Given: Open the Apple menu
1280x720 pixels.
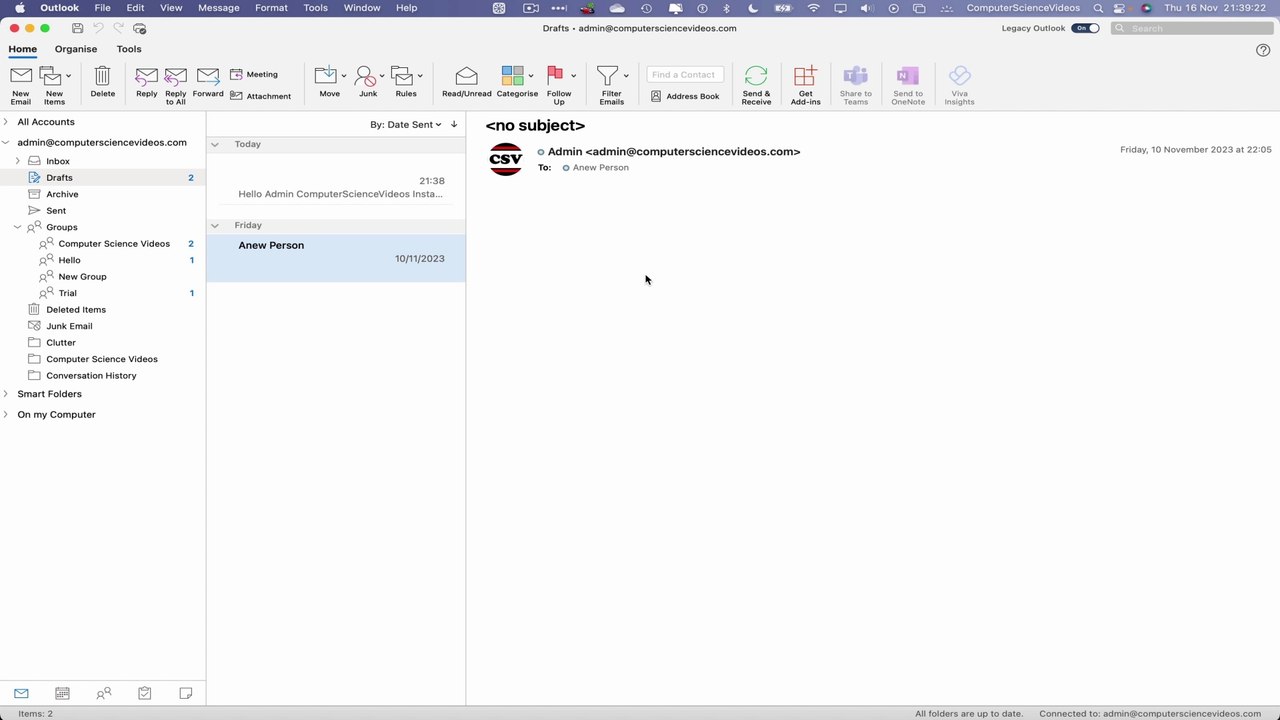Looking at the screenshot, I should 19,8.
